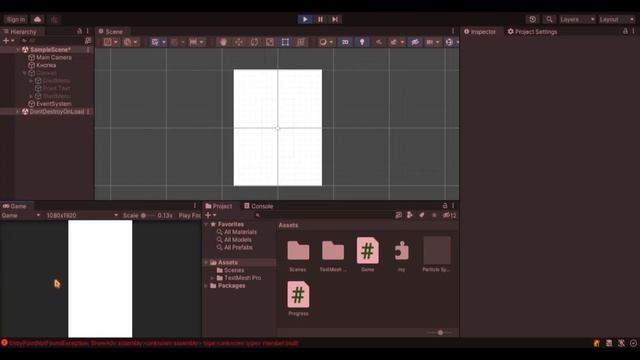Select the Scale tool
640x360 pixels.
tap(270, 42)
